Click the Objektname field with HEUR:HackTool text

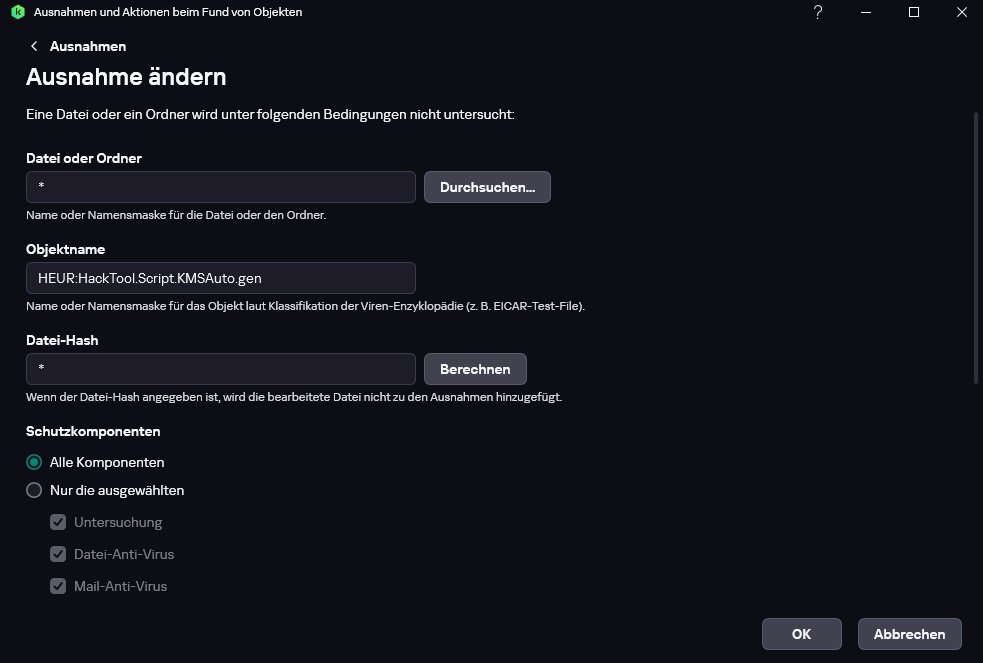(x=221, y=278)
